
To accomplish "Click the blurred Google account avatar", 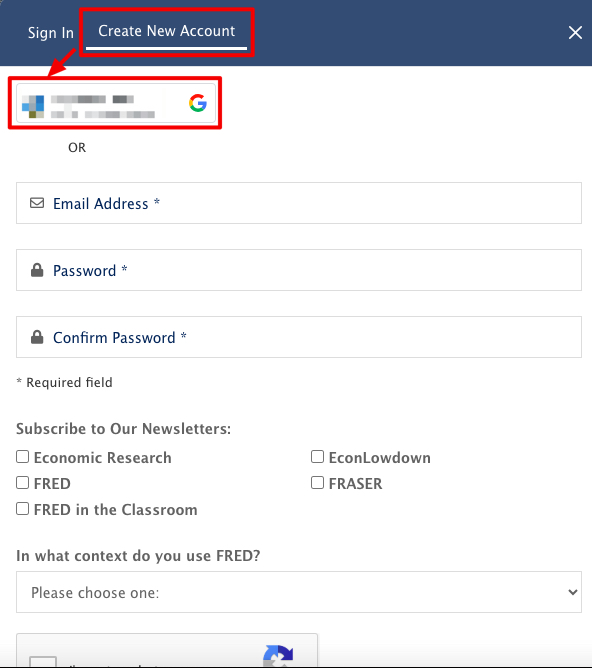I will [33, 107].
